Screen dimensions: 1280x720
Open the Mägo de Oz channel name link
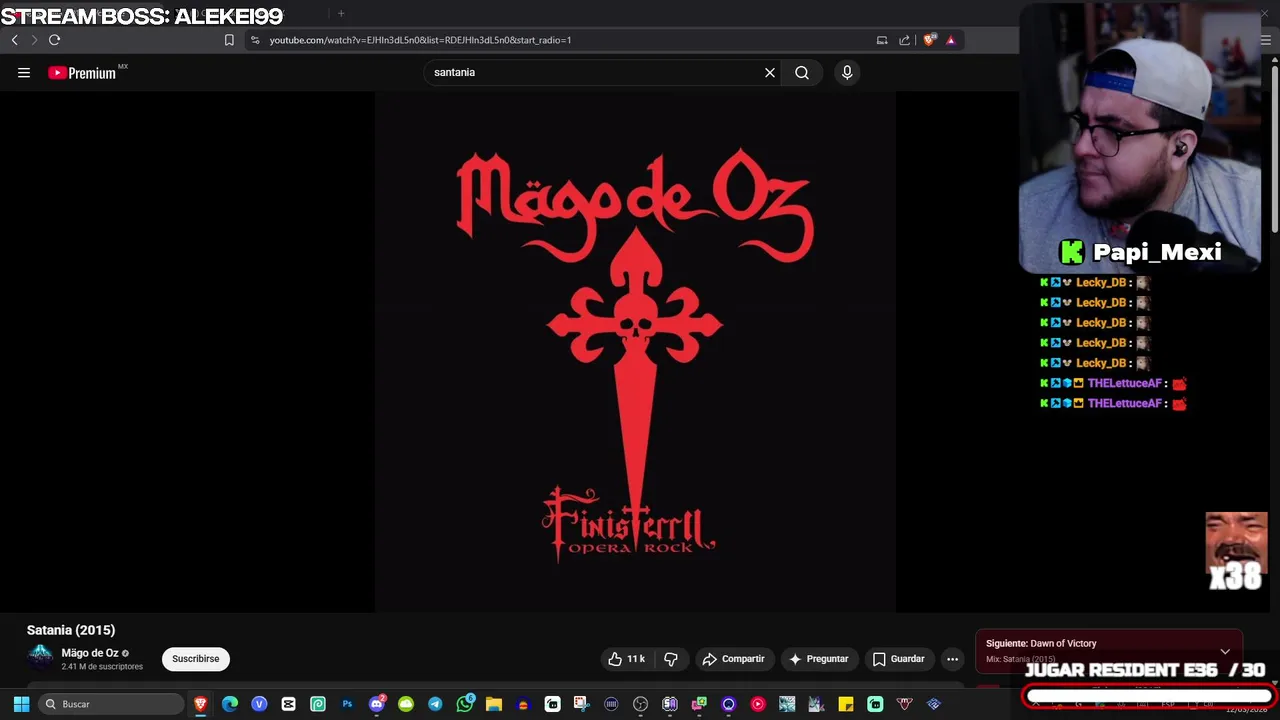click(90, 653)
